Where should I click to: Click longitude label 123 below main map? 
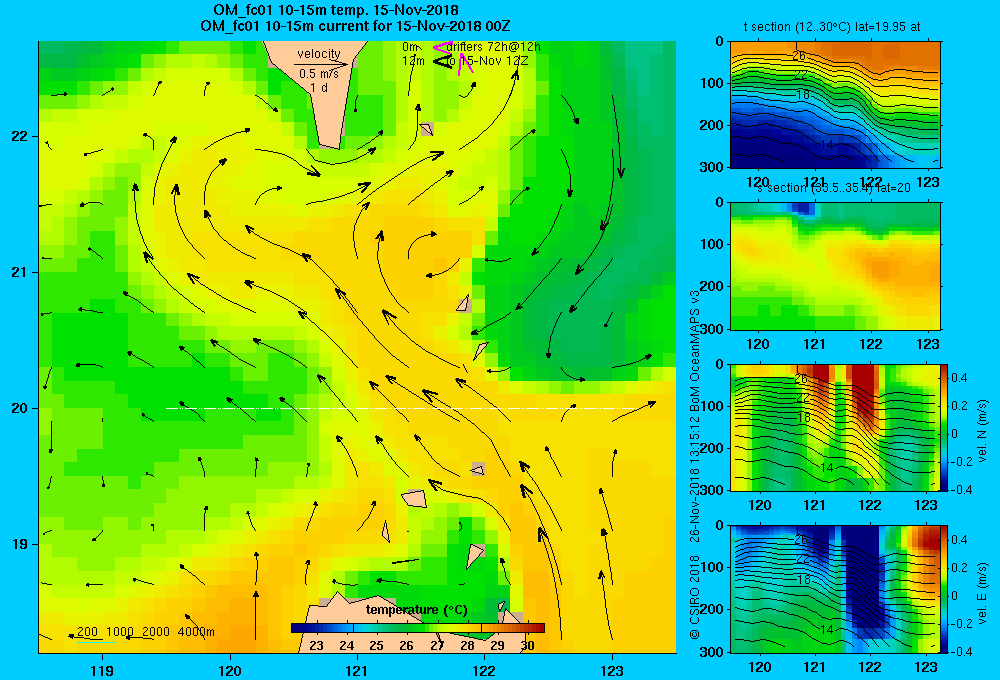(x=612, y=670)
